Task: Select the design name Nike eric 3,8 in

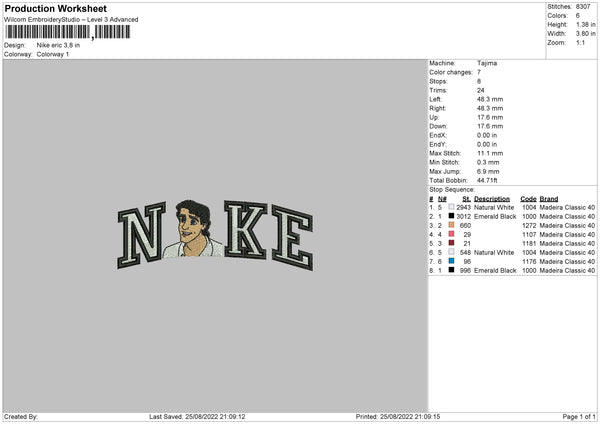Action: click(58, 45)
